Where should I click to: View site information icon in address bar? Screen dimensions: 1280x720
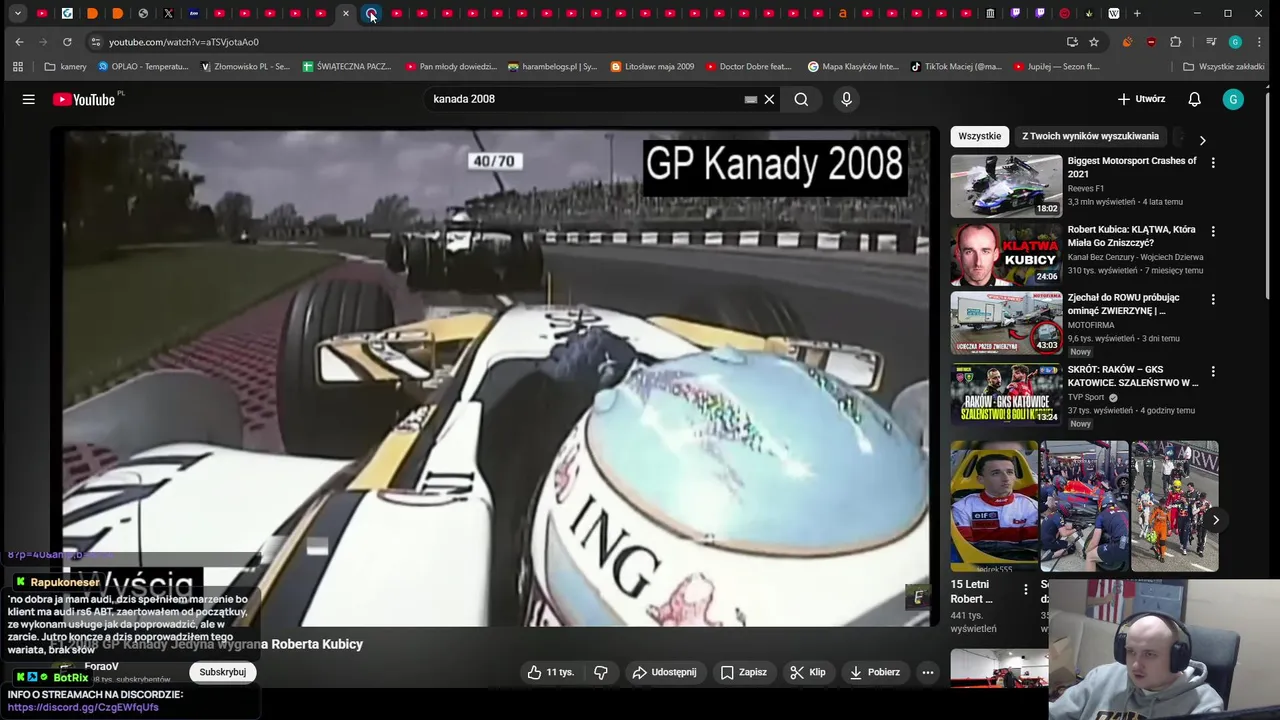coord(96,42)
